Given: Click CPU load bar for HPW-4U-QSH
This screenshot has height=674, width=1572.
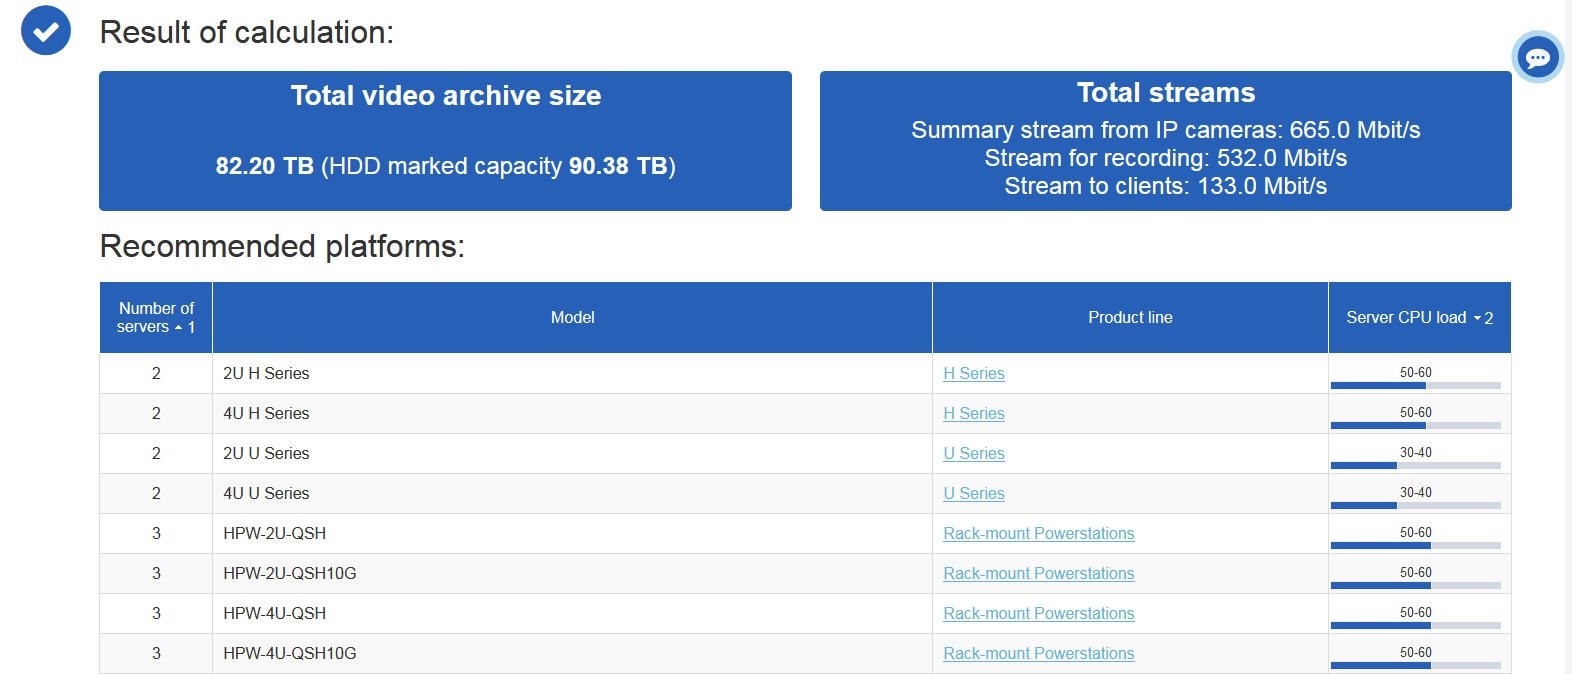Looking at the screenshot, I should pos(1416,625).
